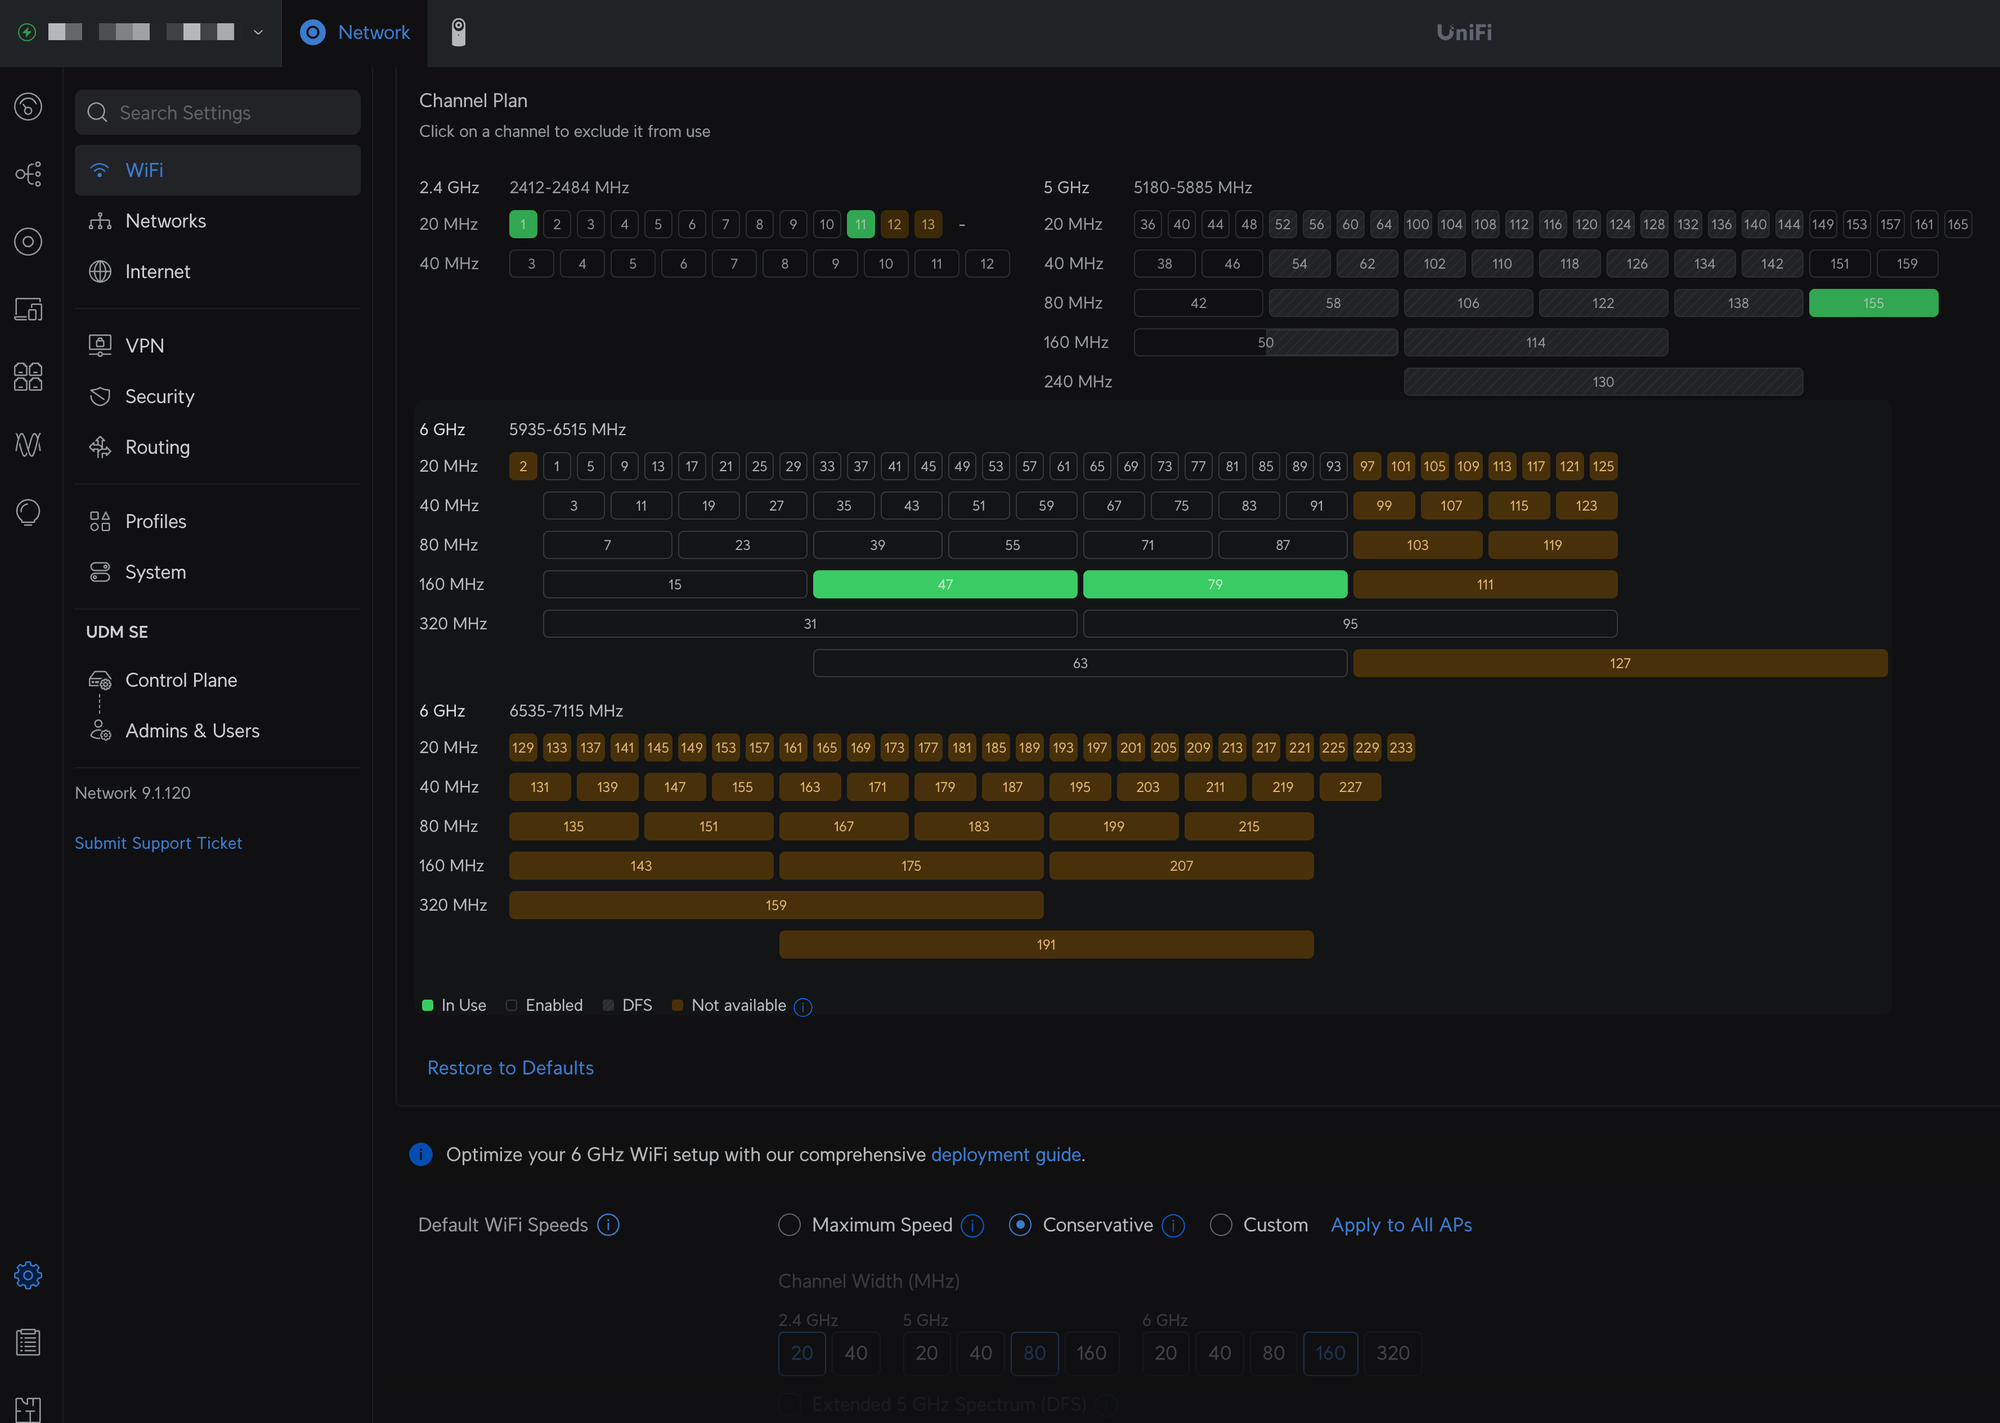Screen dimensions: 2000x1423
Task: Select the Conservative radio option
Action: [1020, 1225]
